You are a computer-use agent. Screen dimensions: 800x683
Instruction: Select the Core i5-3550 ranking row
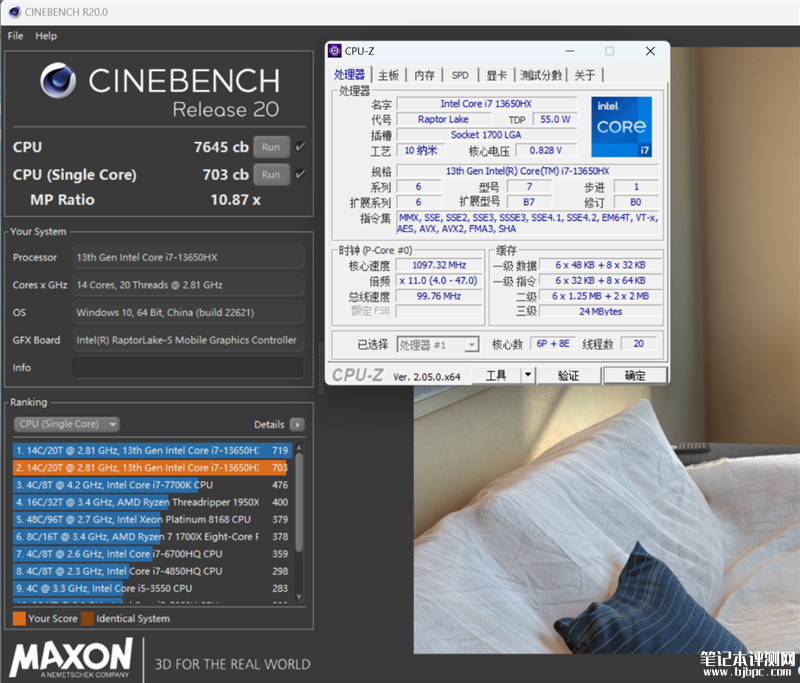tap(152, 589)
